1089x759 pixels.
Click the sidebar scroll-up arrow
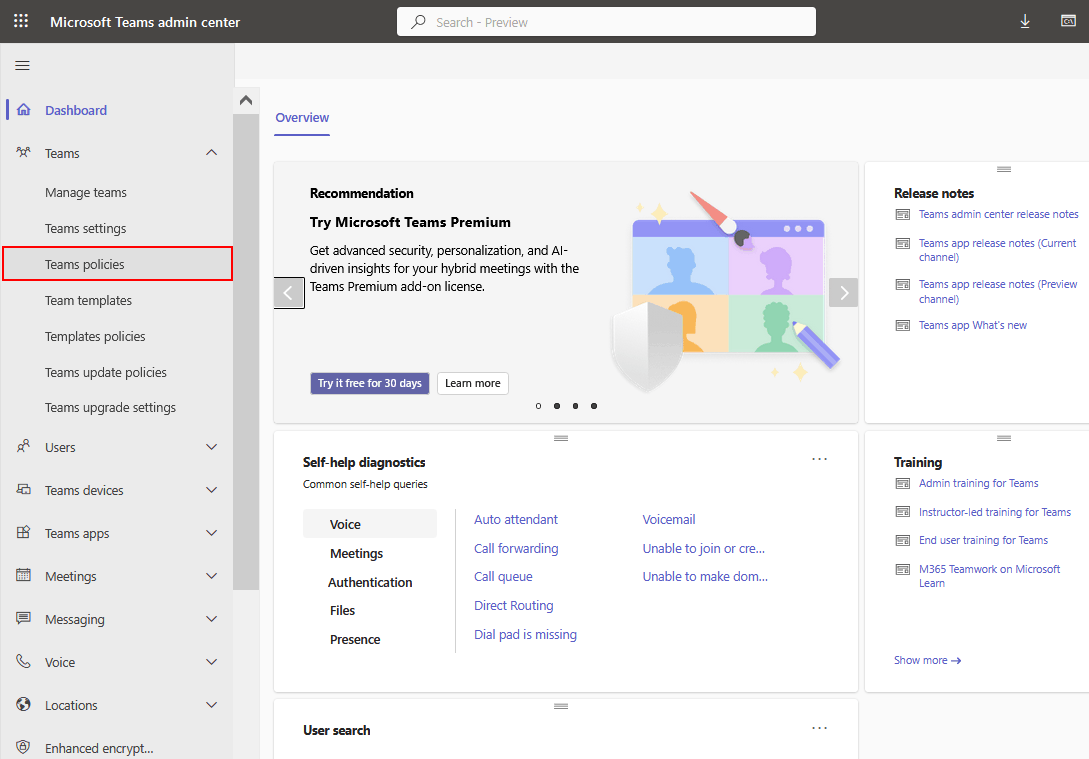(x=246, y=100)
